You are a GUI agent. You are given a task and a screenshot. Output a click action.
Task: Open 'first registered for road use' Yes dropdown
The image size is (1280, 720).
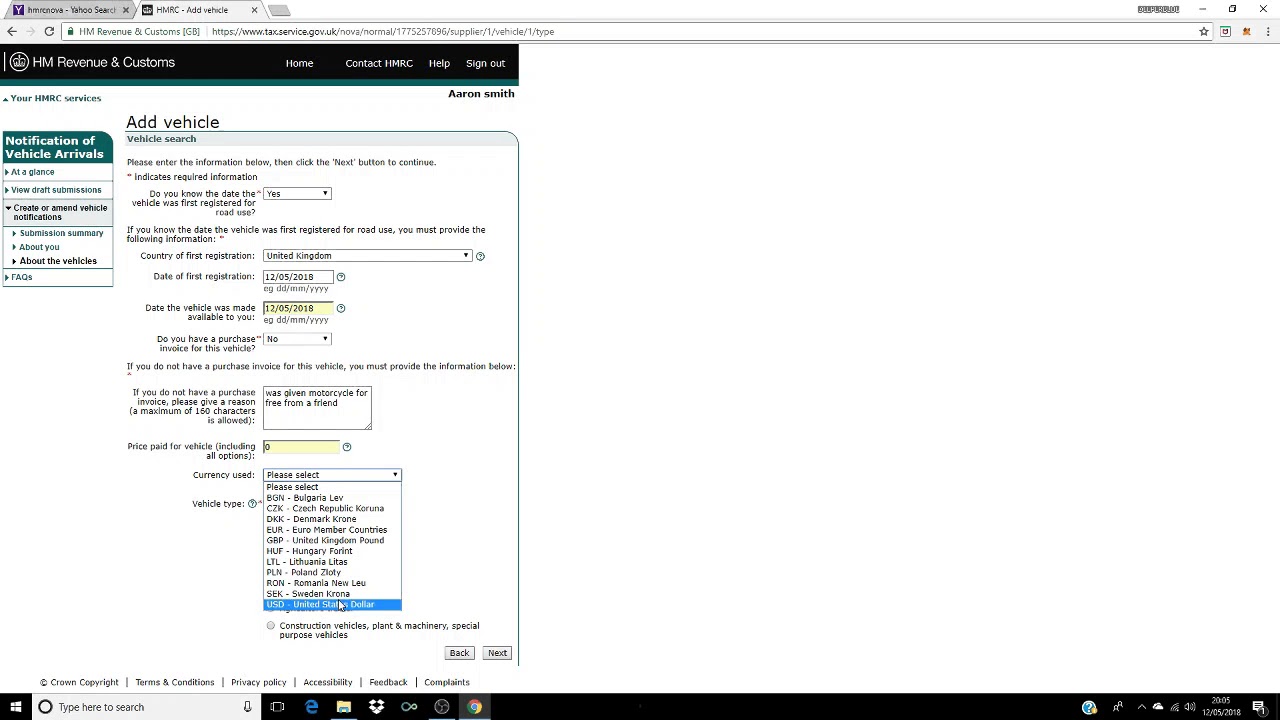297,194
